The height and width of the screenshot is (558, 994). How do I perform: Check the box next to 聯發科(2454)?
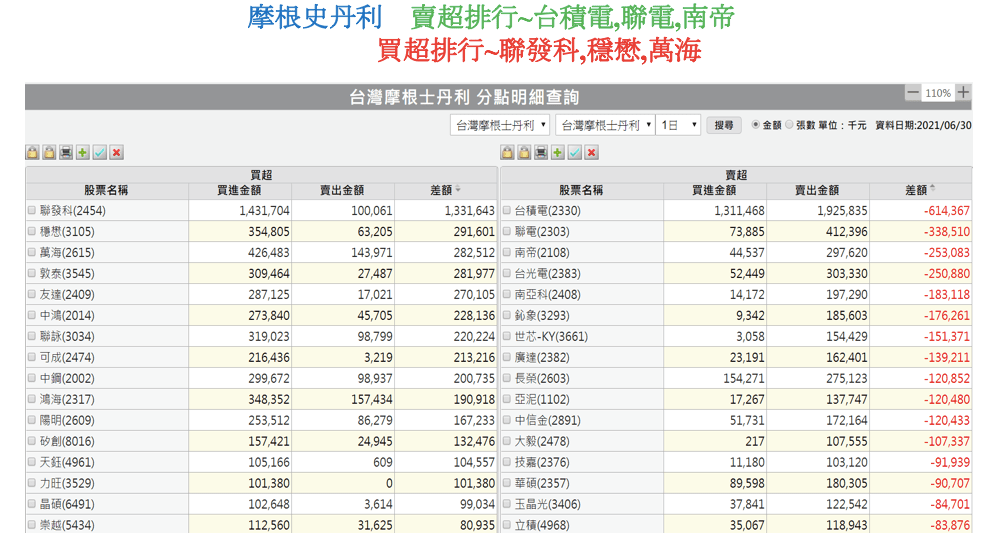tap(32, 211)
